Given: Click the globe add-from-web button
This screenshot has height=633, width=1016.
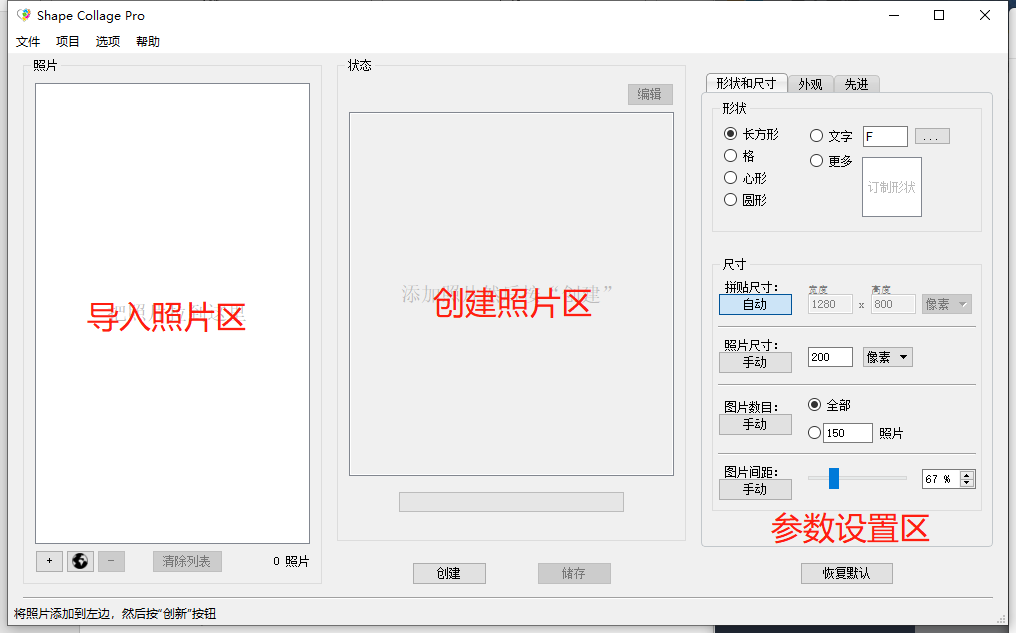Looking at the screenshot, I should pyautogui.click(x=80, y=561).
